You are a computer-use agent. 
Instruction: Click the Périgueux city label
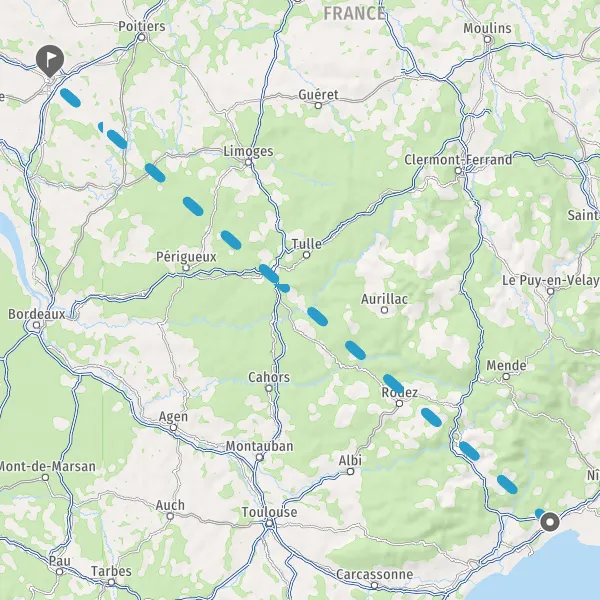tap(186, 257)
